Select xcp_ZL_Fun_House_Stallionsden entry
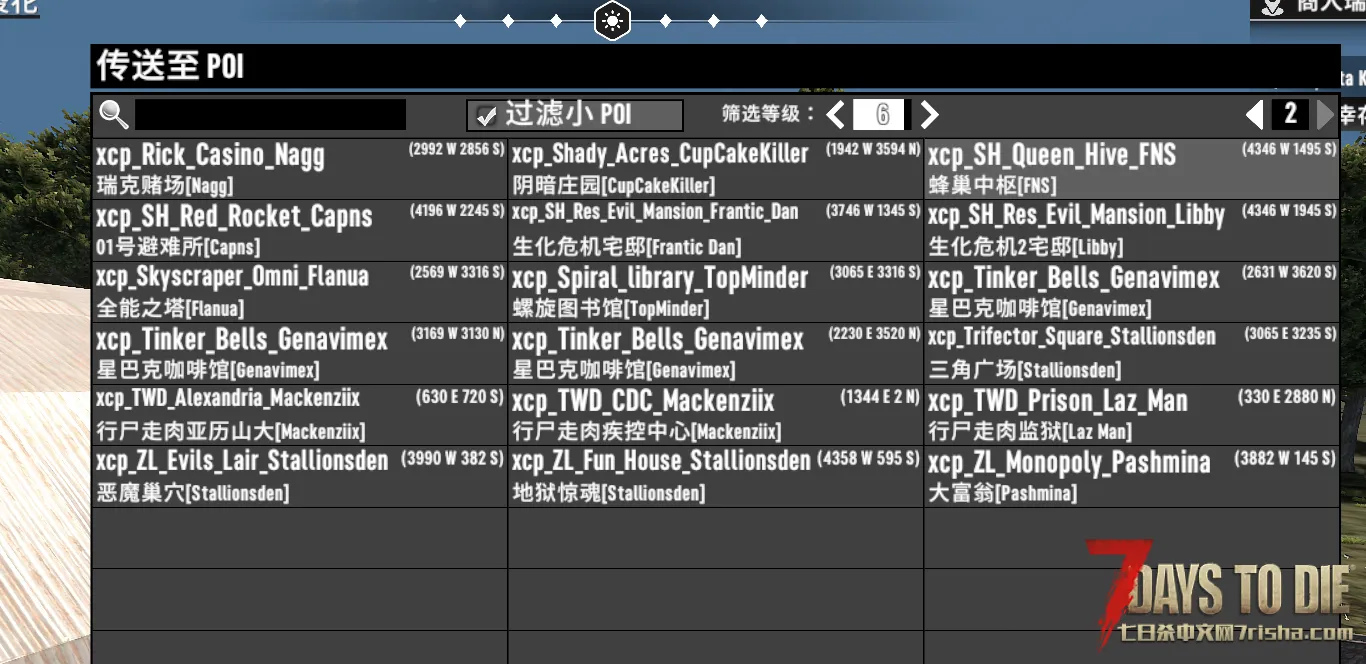 pos(716,477)
